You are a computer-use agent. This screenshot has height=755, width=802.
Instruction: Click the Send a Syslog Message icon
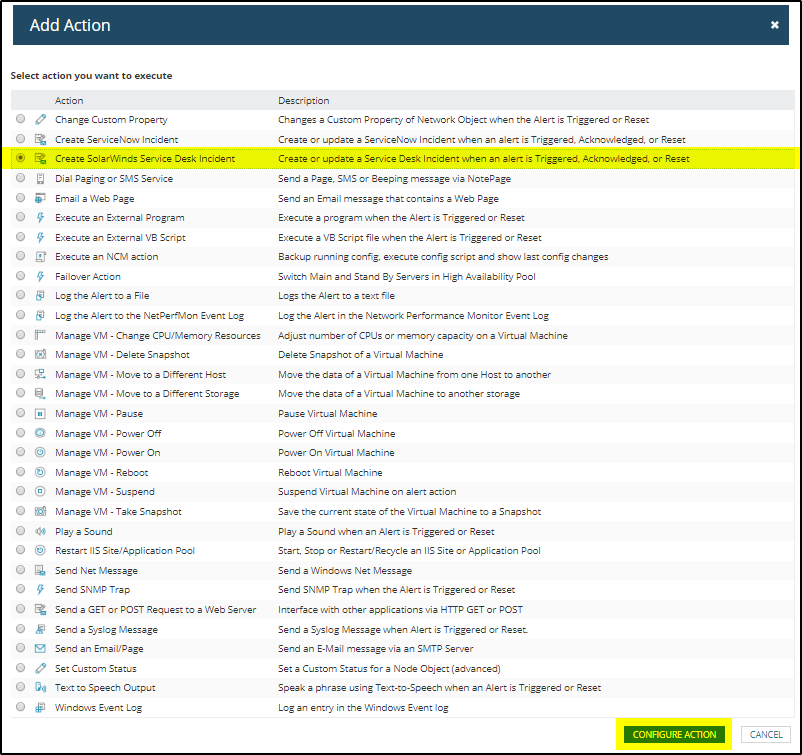[x=40, y=629]
